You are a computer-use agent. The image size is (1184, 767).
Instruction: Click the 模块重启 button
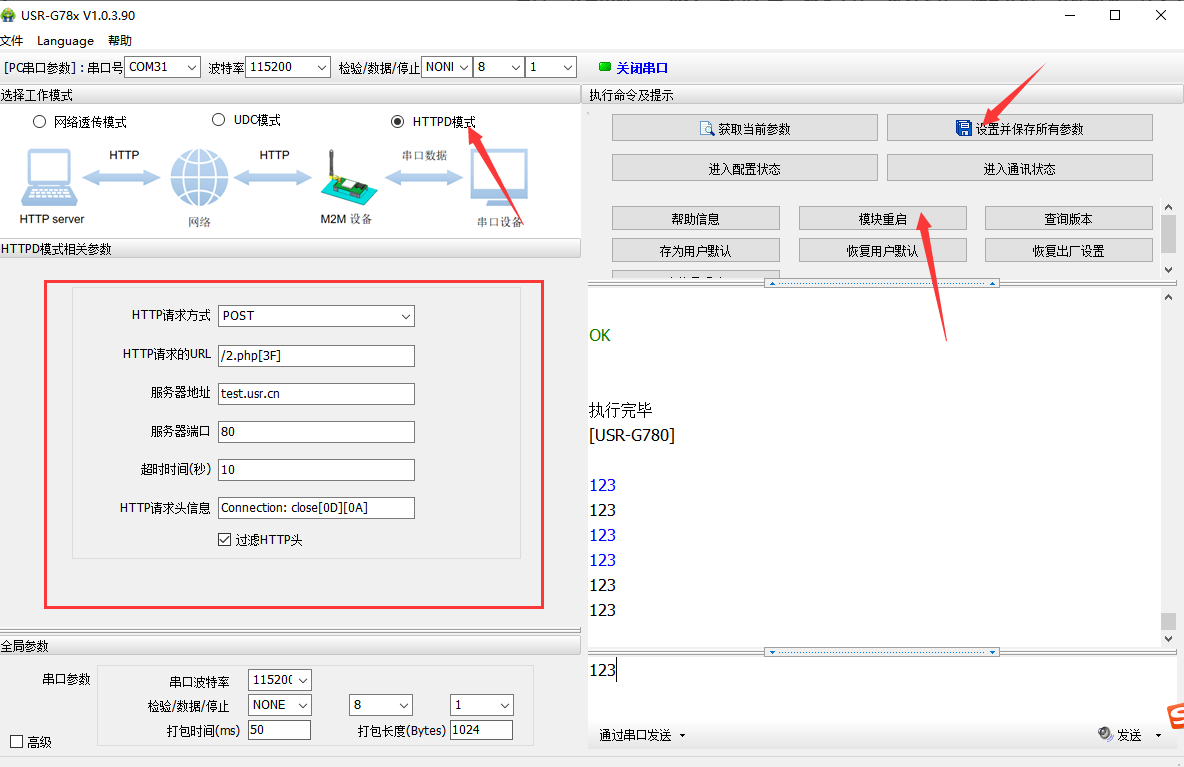[882, 219]
